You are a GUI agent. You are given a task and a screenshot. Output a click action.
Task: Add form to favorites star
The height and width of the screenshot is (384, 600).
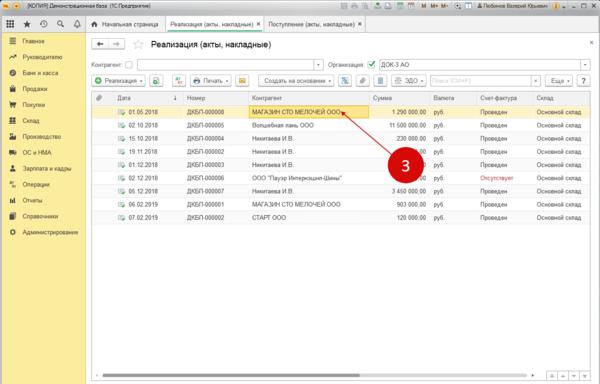[138, 45]
